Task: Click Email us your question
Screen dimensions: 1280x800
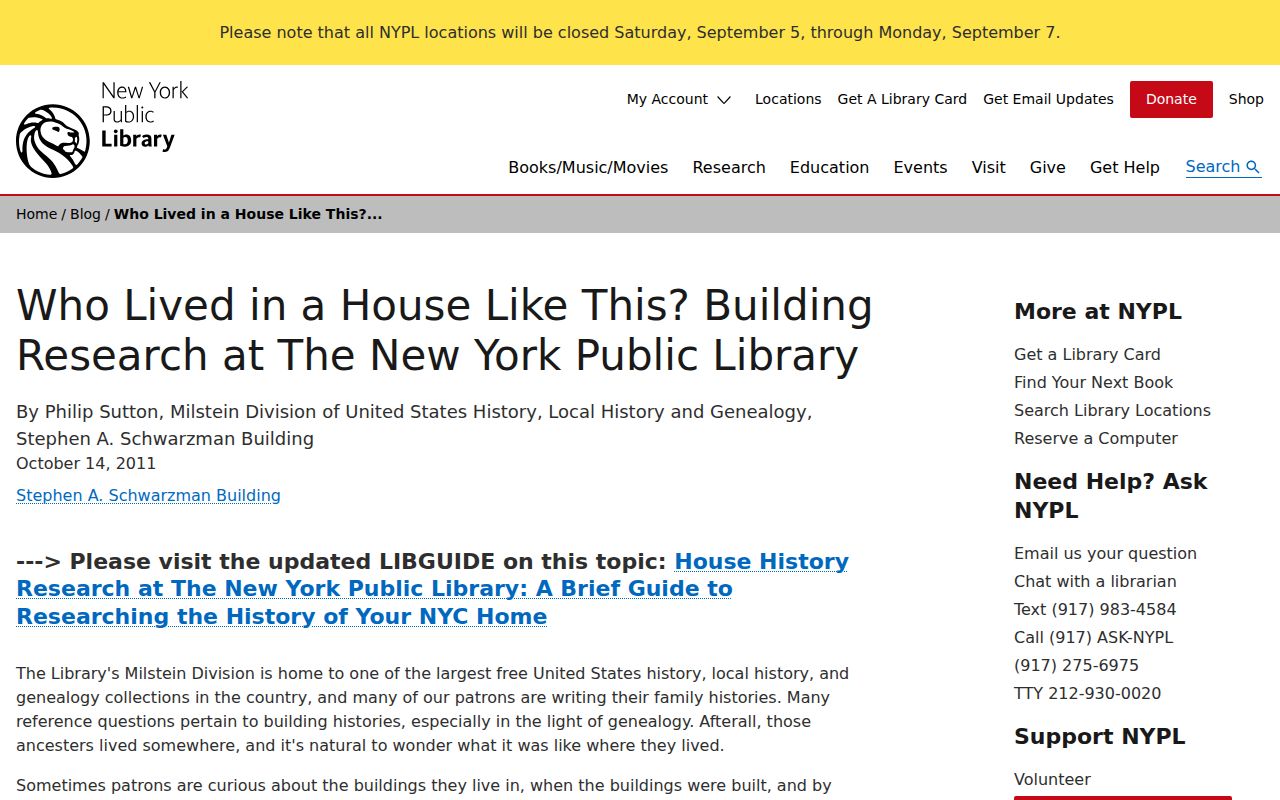Action: point(1105,553)
